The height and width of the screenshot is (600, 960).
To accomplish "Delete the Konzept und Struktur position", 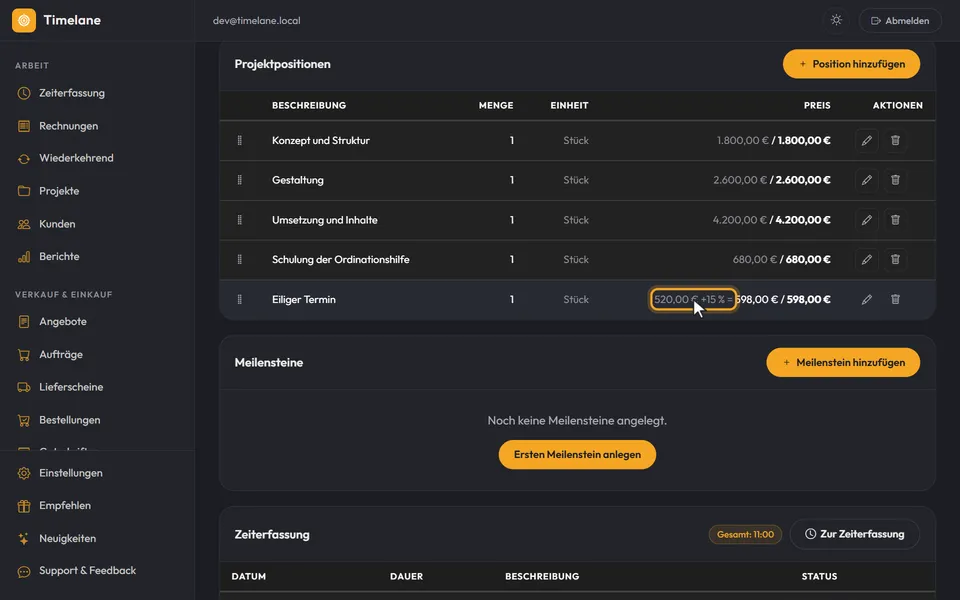I will pyautogui.click(x=895, y=141).
